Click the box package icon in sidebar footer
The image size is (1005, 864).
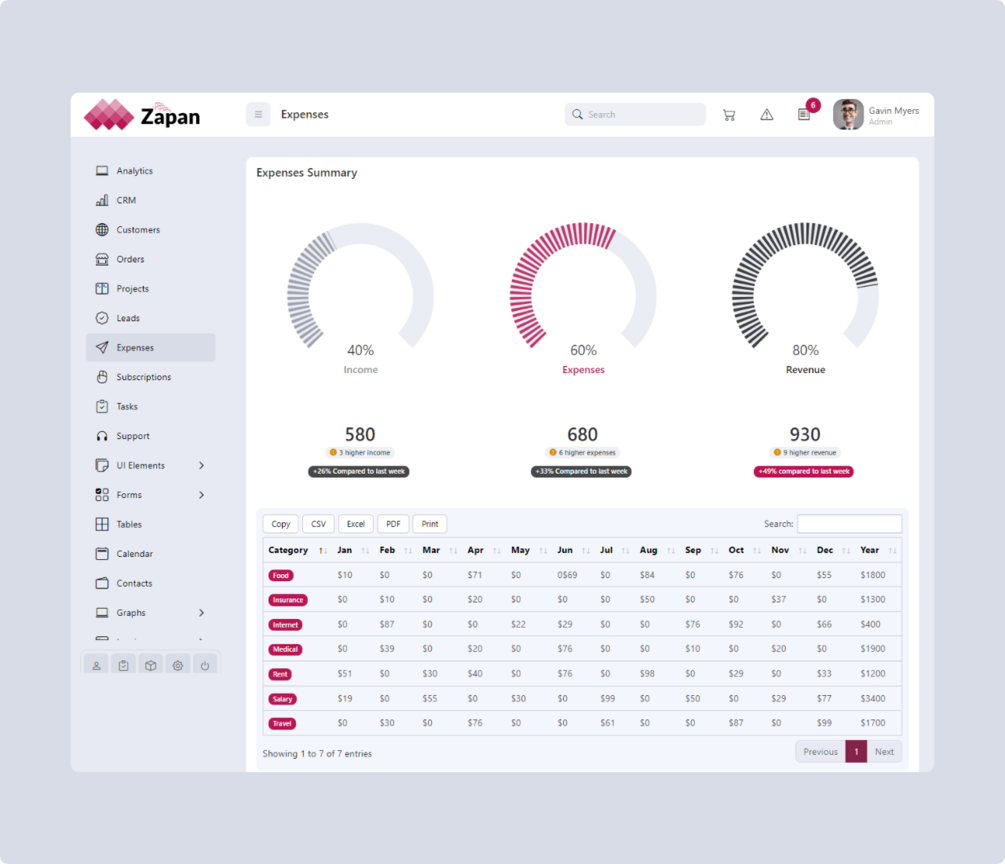pos(151,666)
